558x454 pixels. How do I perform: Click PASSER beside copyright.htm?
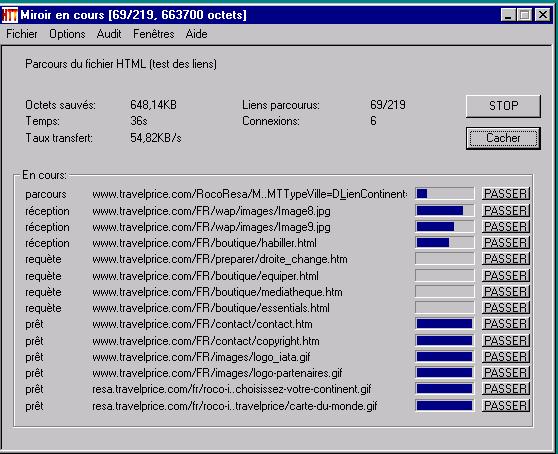click(x=506, y=341)
